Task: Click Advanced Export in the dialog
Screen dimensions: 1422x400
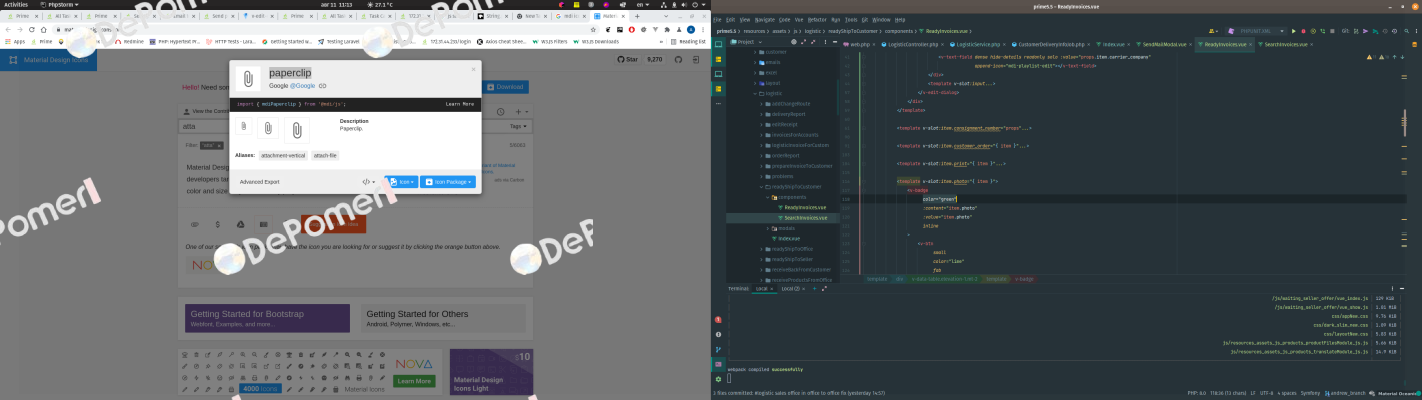Action: click(x=259, y=182)
